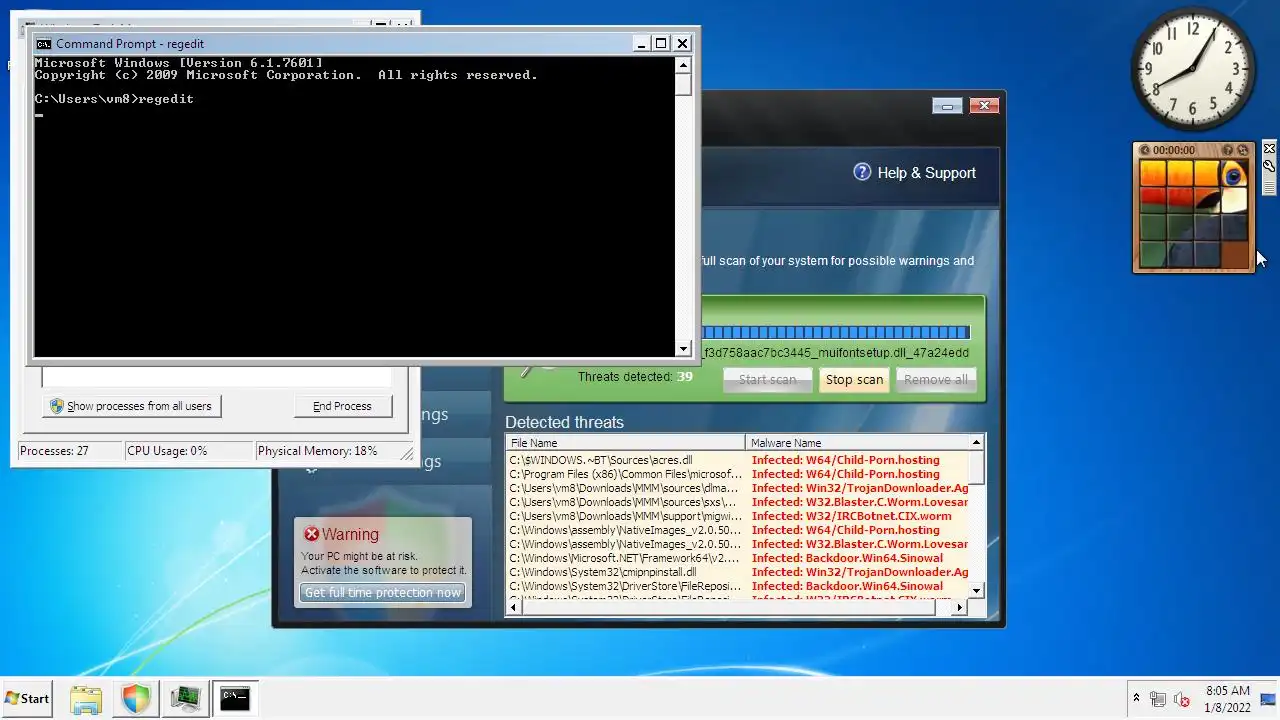Close the picture puzzle gadget
This screenshot has width=1280, height=720.
click(1269, 149)
